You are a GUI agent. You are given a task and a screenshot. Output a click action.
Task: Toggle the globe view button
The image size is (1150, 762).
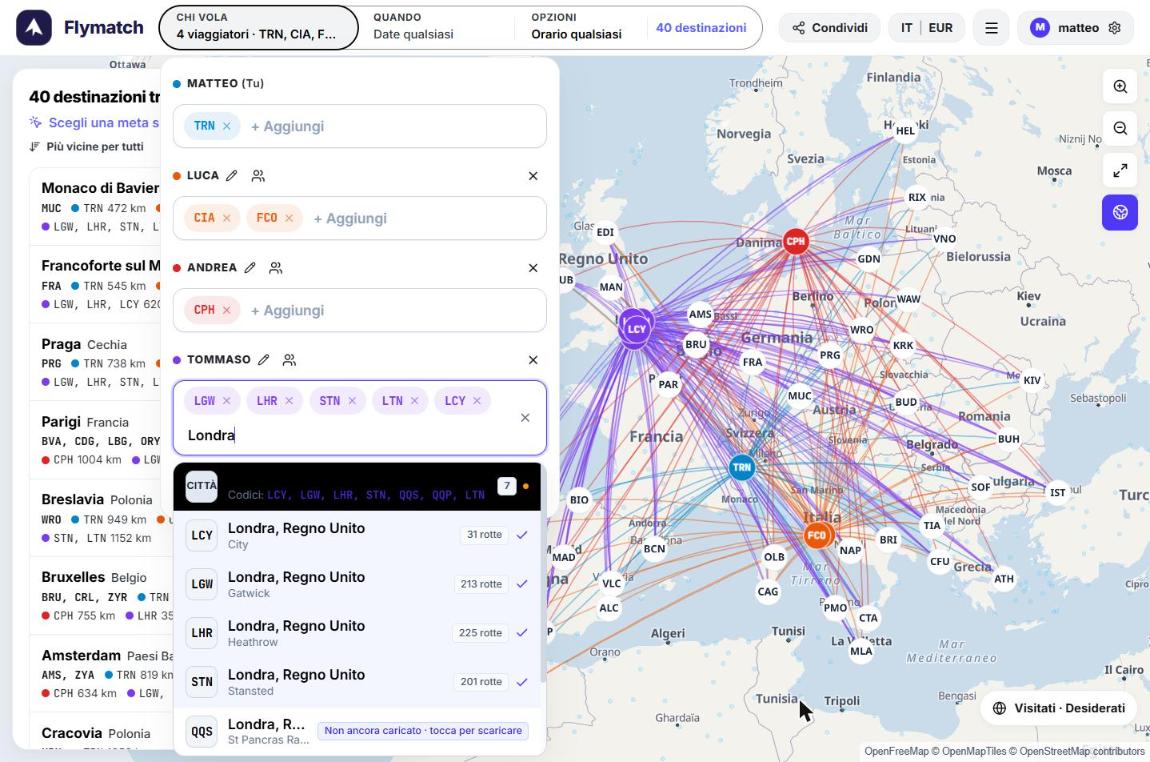pos(1120,213)
